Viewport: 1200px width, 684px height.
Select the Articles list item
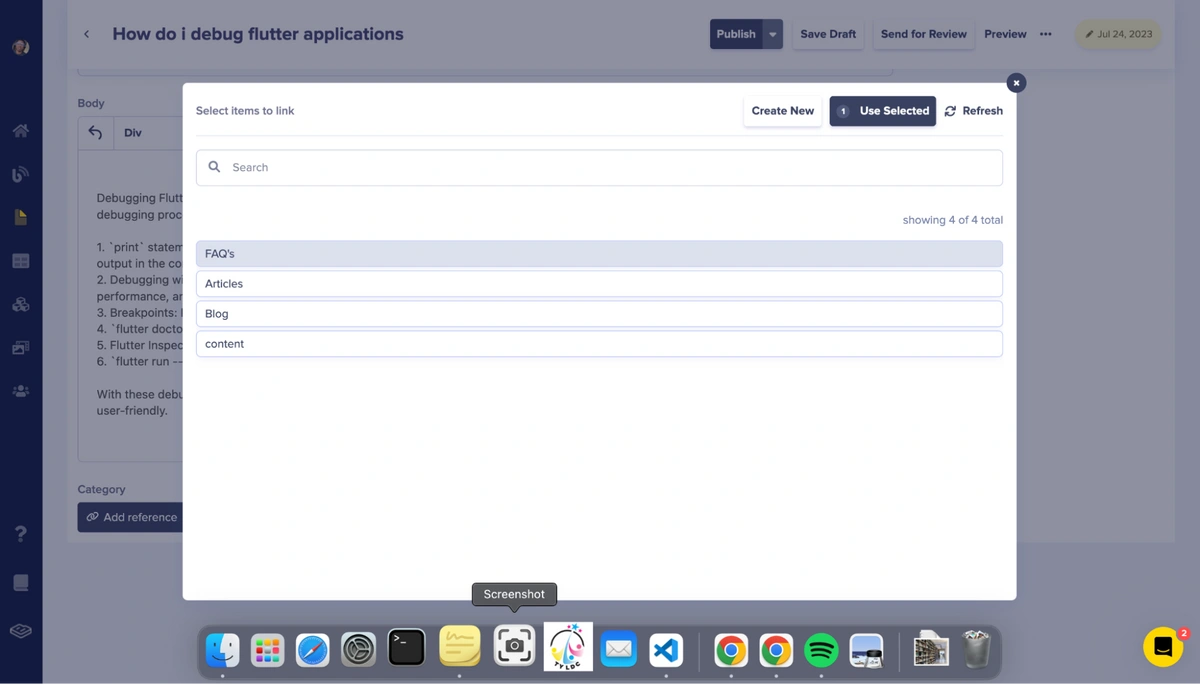coord(599,284)
